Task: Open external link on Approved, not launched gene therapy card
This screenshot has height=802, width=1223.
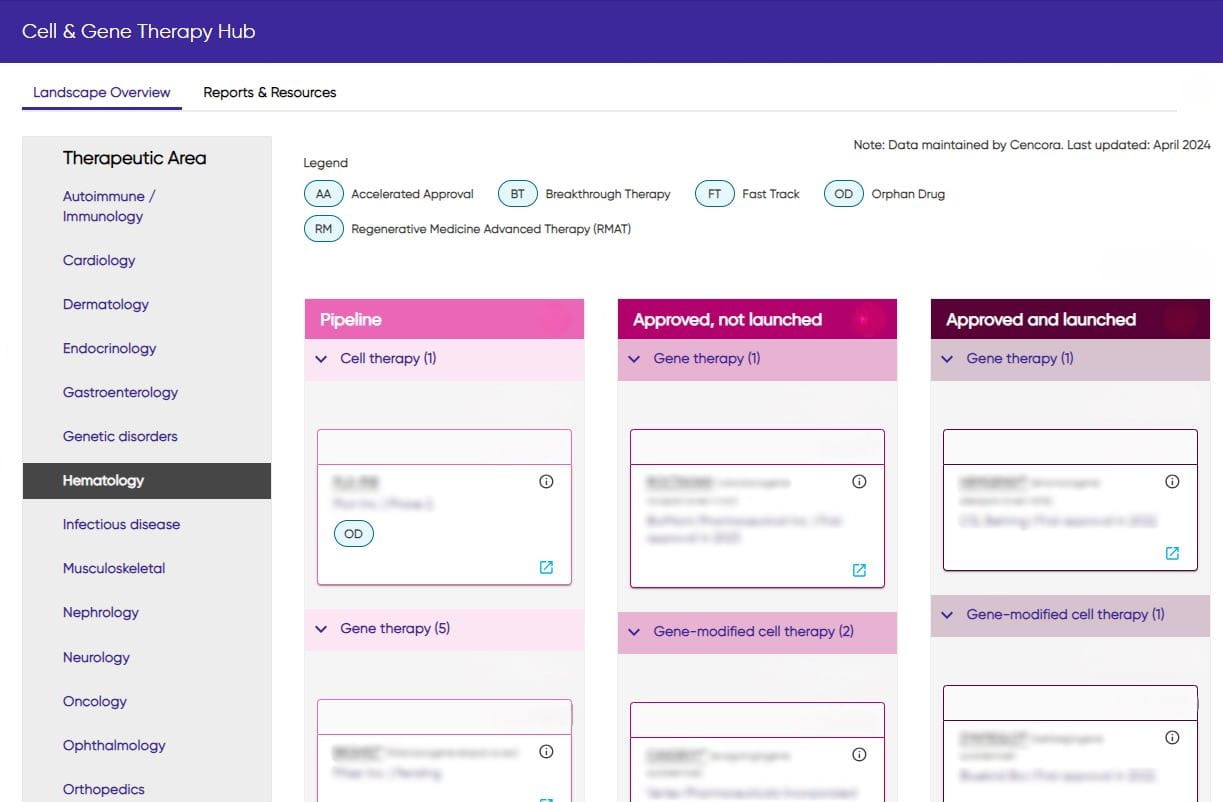Action: coord(859,570)
